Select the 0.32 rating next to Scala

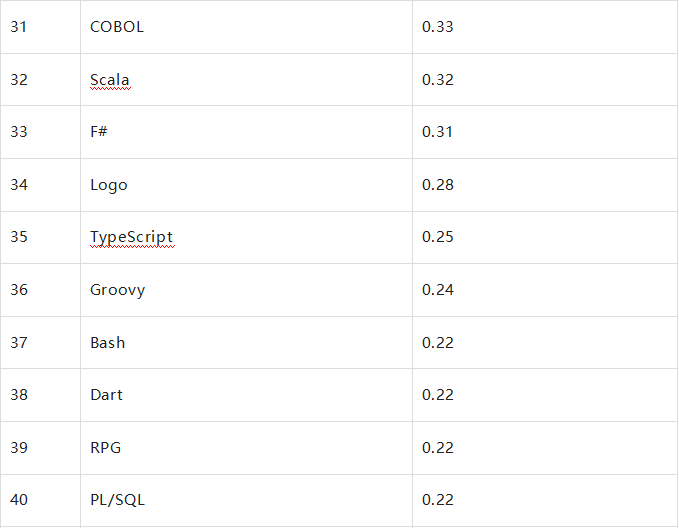click(x=437, y=80)
